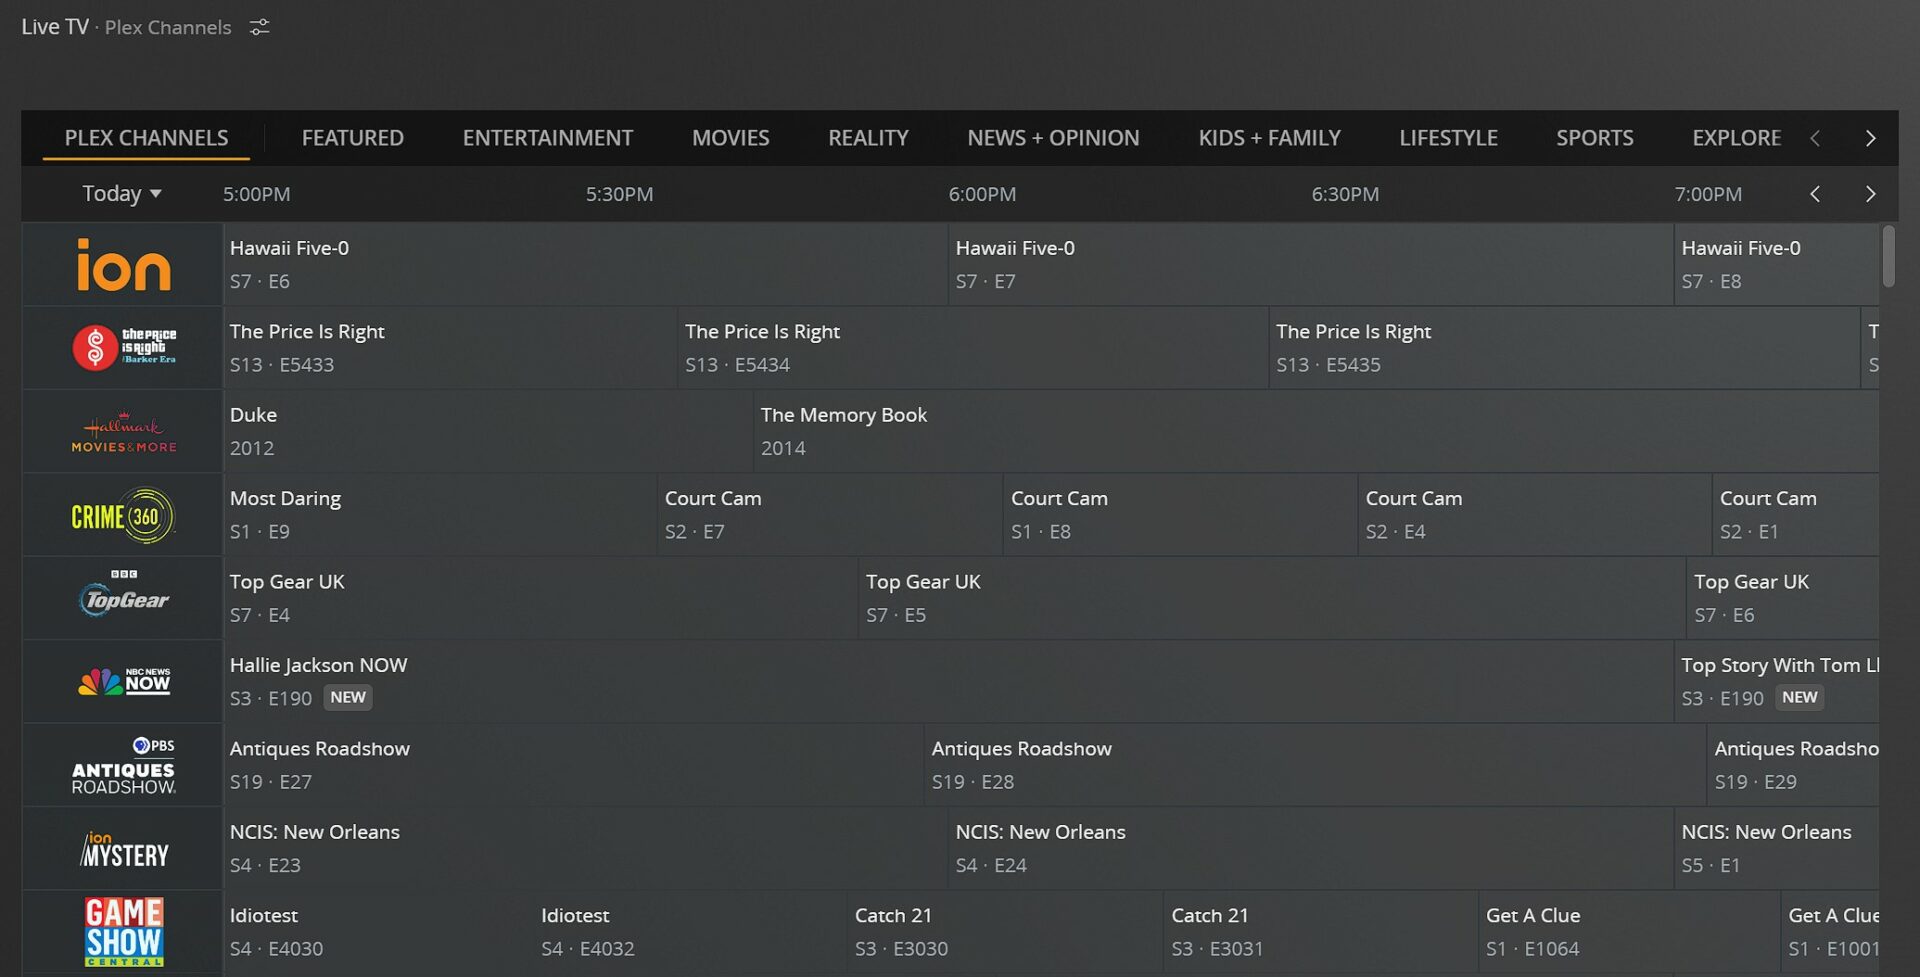Open Hallie Jackson NOW listing

click(x=948, y=682)
